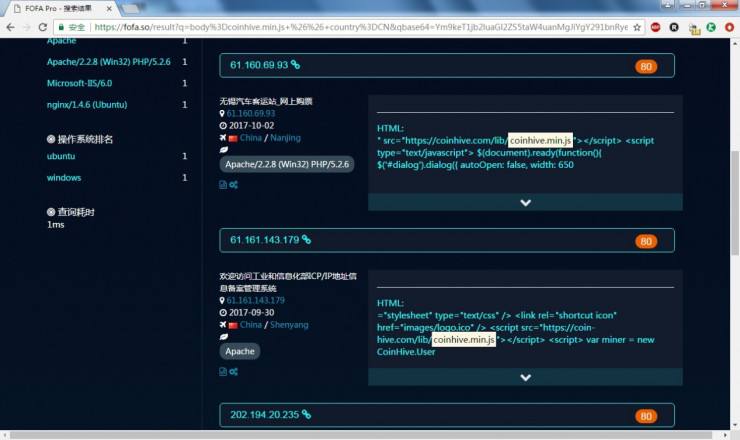This screenshot has height=440, width=740.
Task: Filter by China in Shenyang result
Action: pyautogui.click(x=251, y=325)
